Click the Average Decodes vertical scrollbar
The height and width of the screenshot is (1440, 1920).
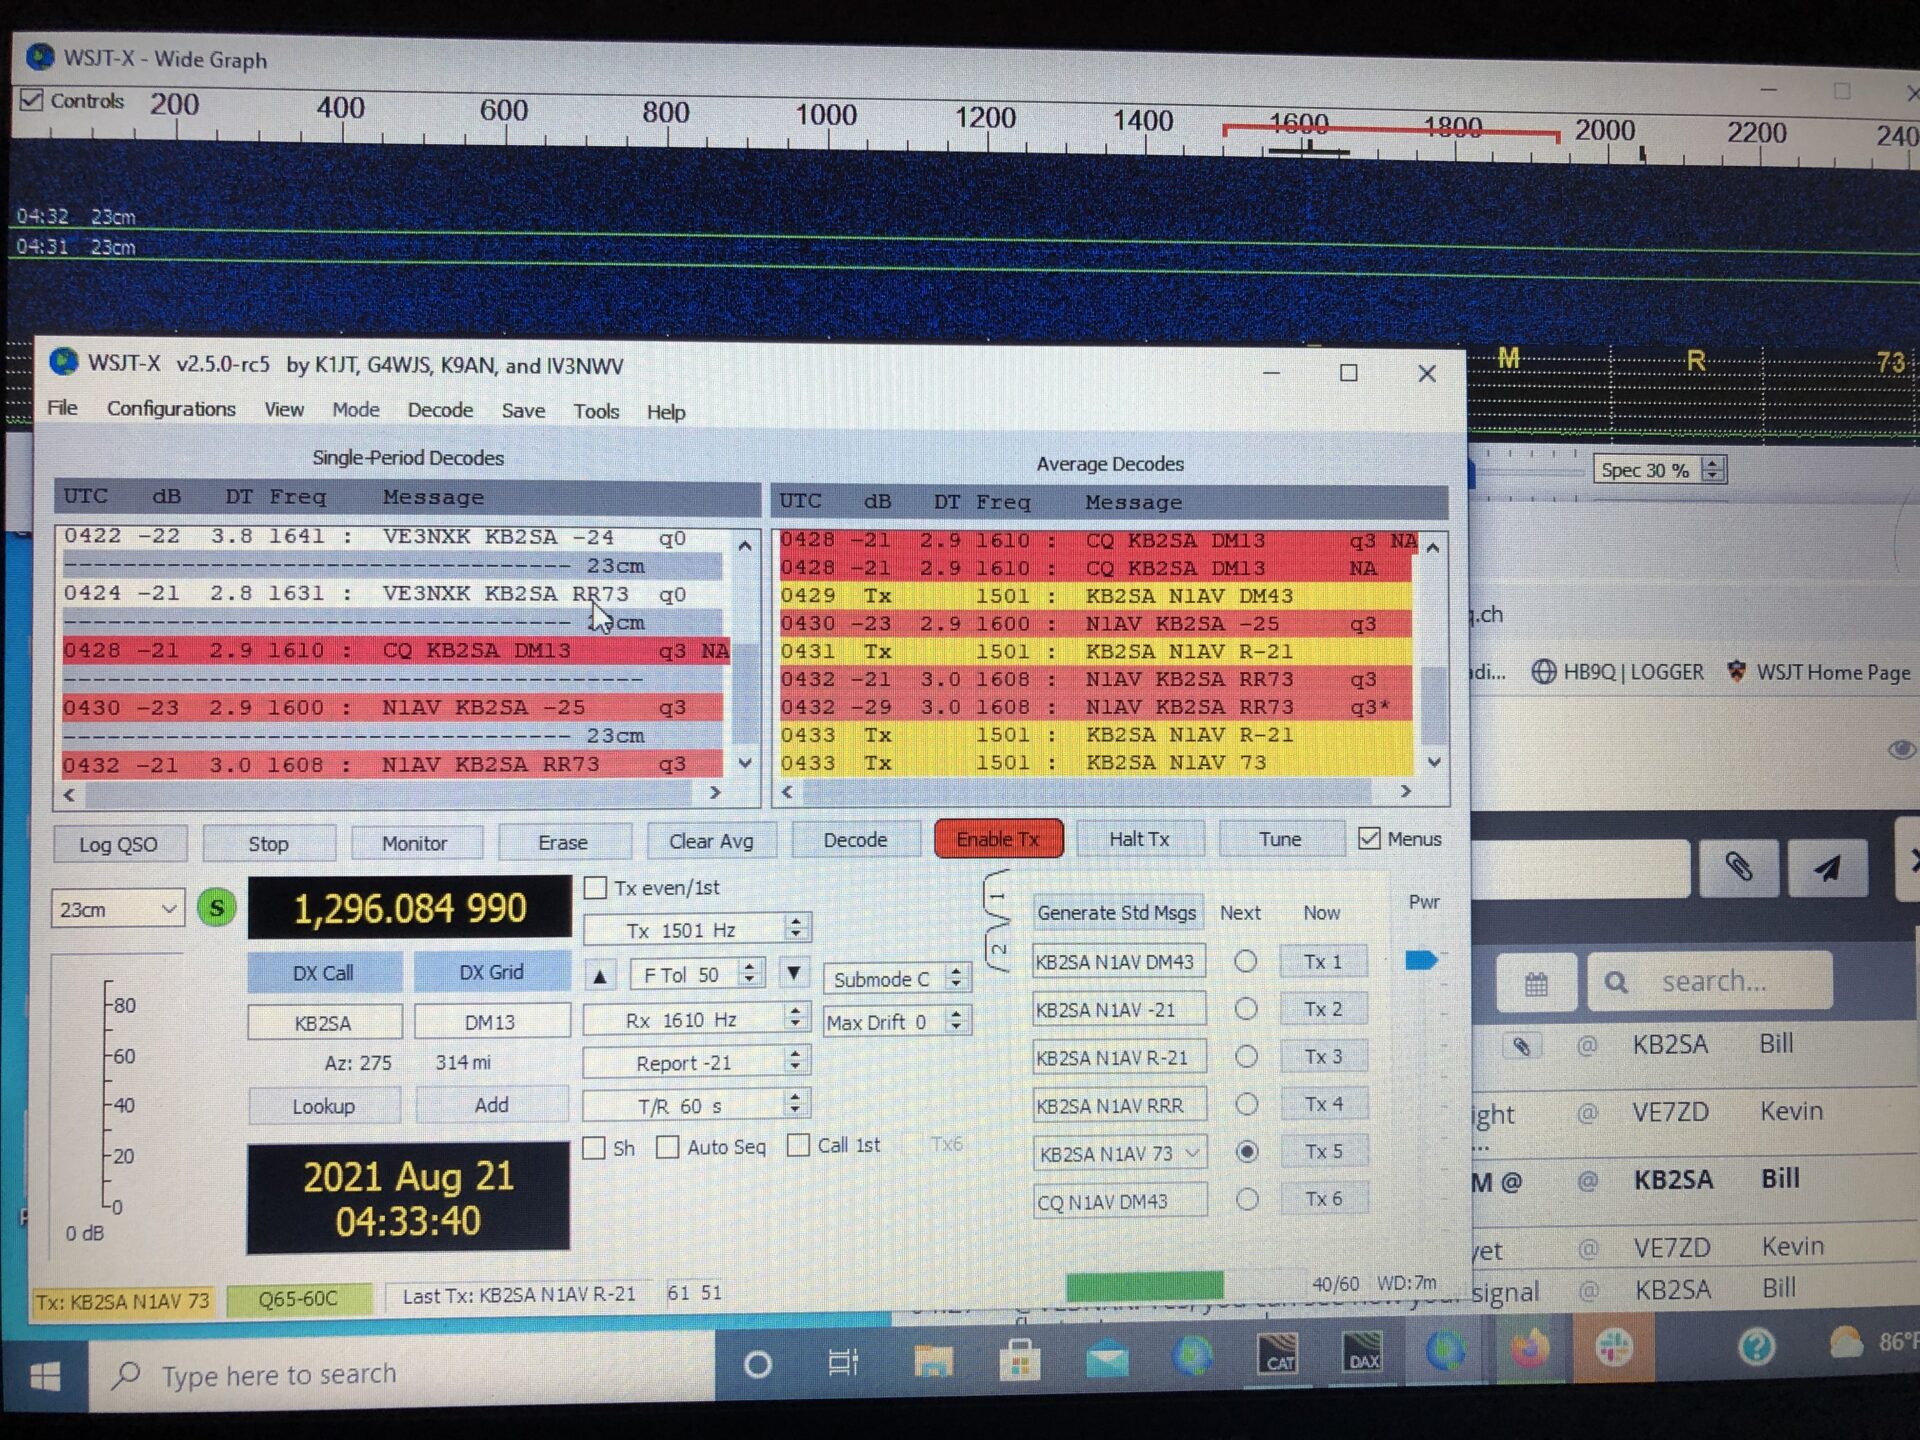click(1433, 655)
